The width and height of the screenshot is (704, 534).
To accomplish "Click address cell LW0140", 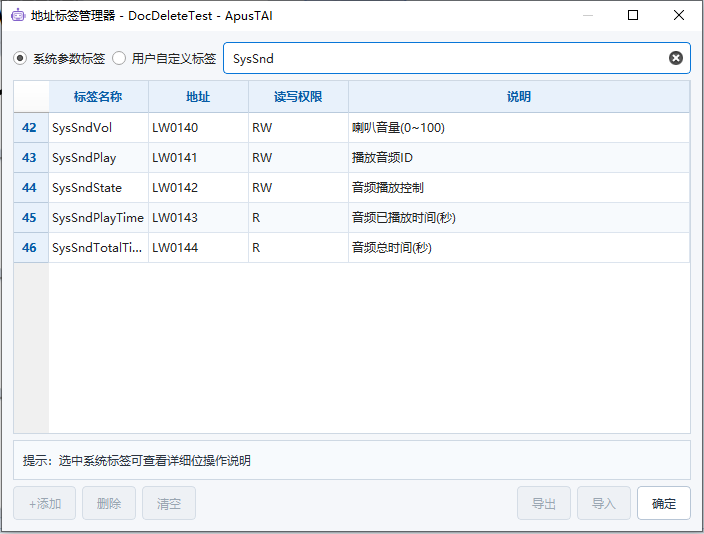I will pyautogui.click(x=198, y=128).
